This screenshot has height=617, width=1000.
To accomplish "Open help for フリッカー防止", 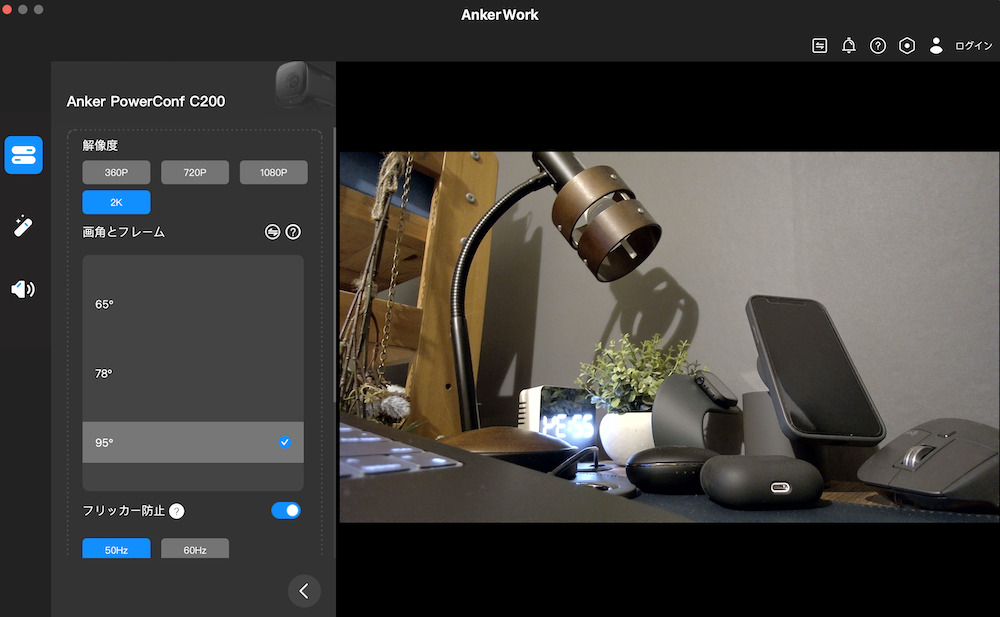I will point(177,511).
